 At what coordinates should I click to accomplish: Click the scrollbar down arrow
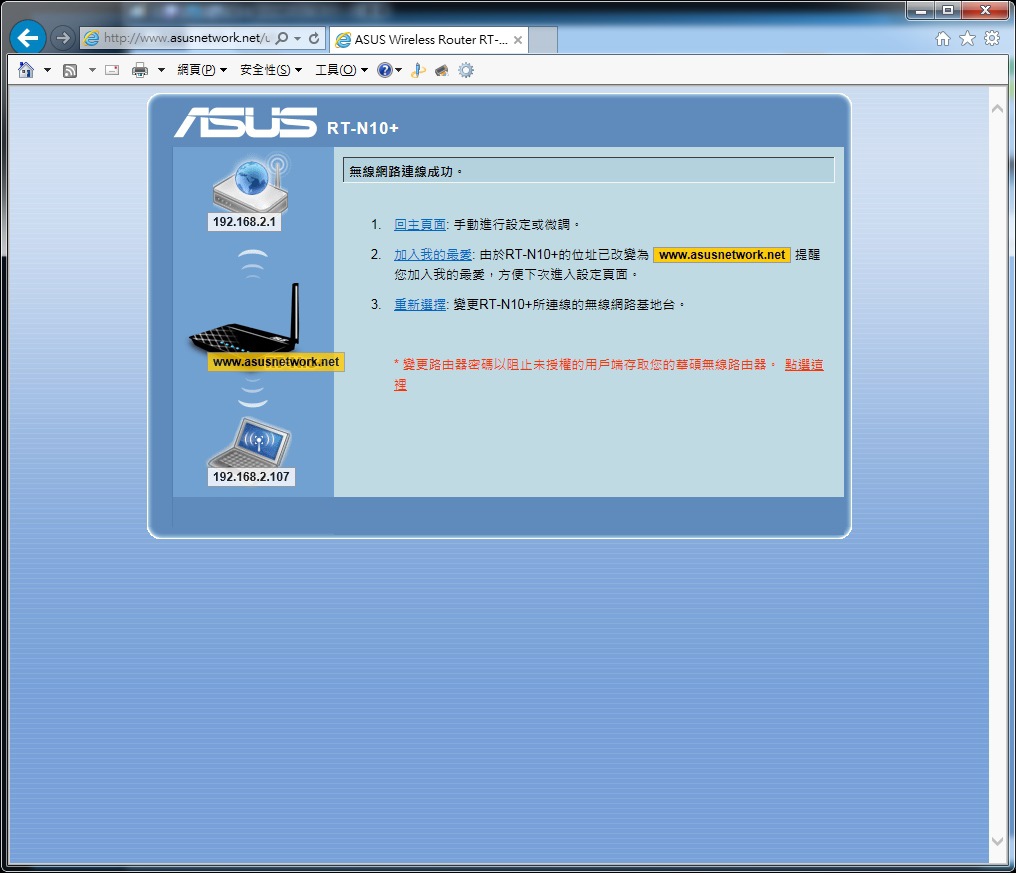pos(998,841)
